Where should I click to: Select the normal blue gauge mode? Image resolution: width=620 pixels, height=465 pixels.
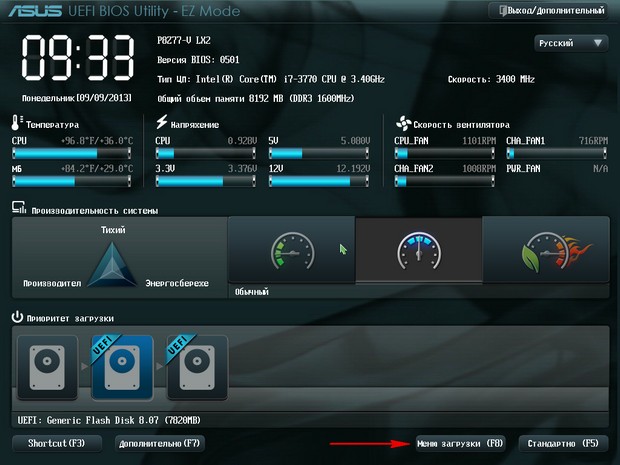click(419, 250)
